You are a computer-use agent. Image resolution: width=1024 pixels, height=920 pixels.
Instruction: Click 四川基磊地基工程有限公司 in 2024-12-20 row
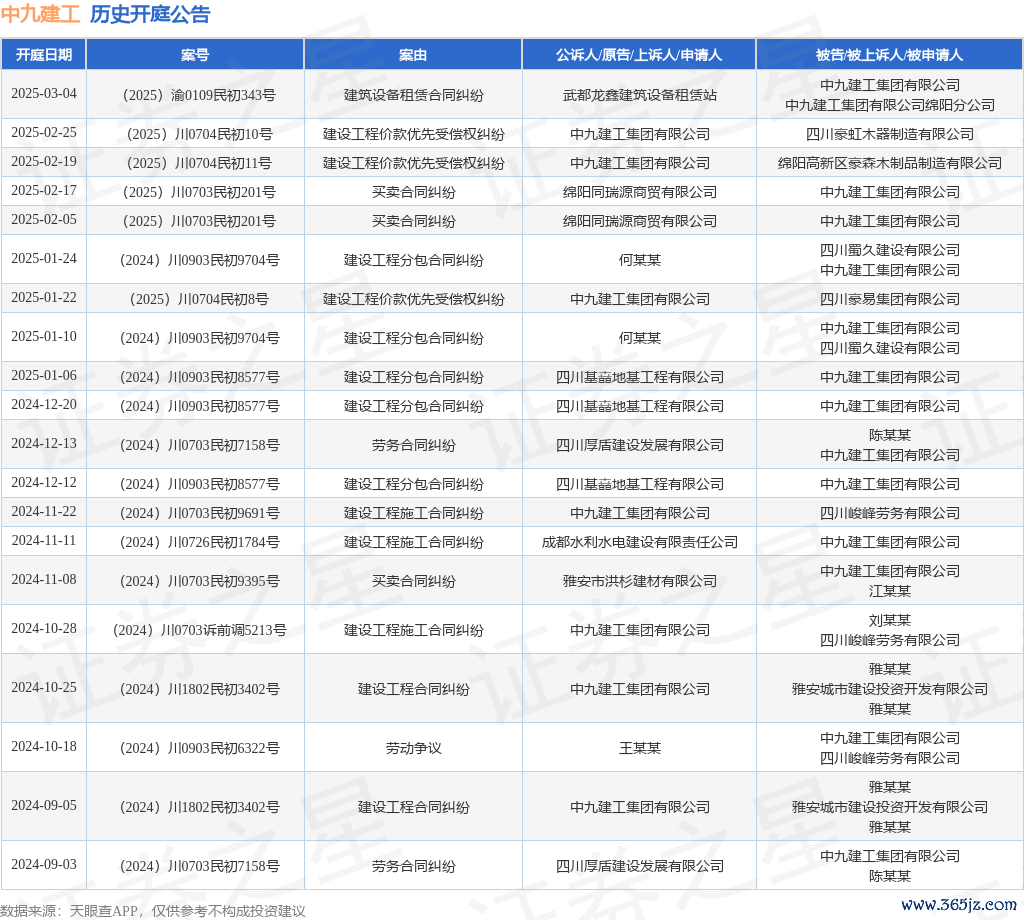coord(639,406)
